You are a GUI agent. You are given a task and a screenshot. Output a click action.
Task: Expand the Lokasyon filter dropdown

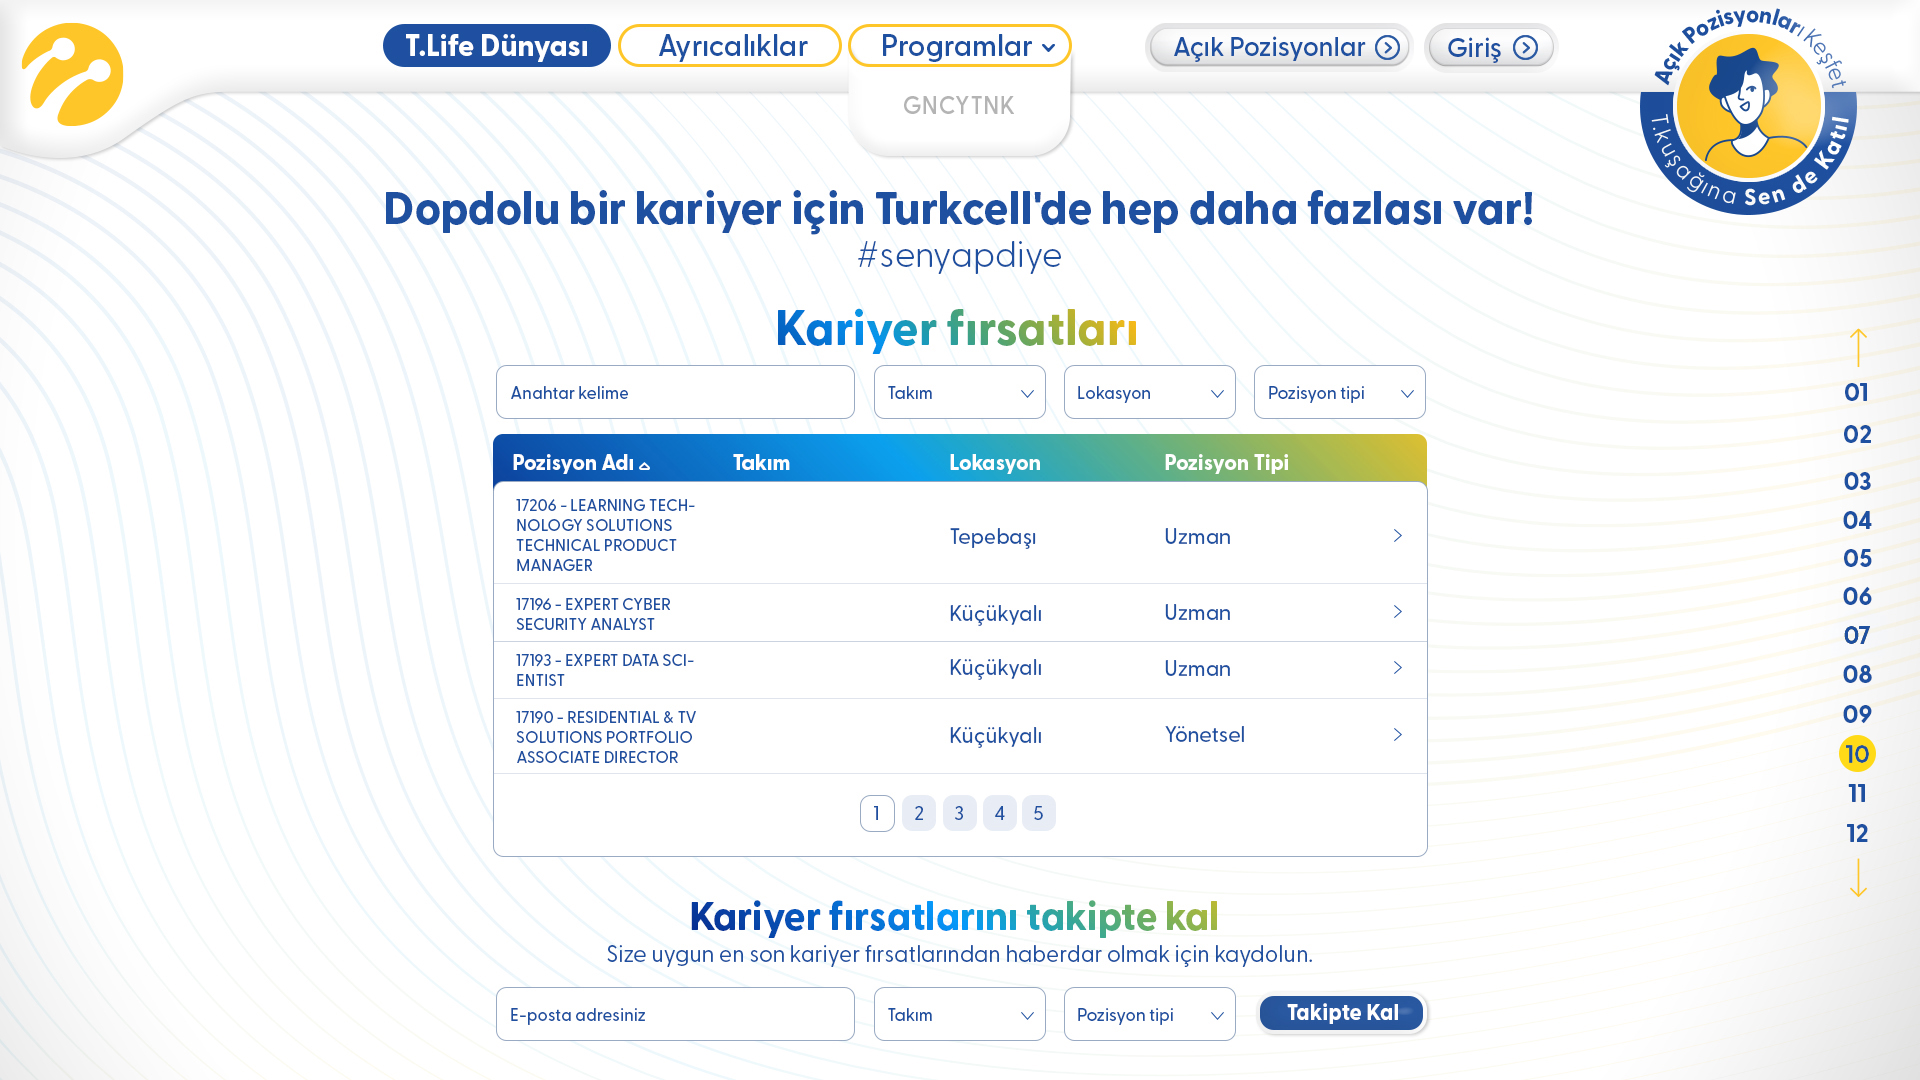pos(1150,392)
